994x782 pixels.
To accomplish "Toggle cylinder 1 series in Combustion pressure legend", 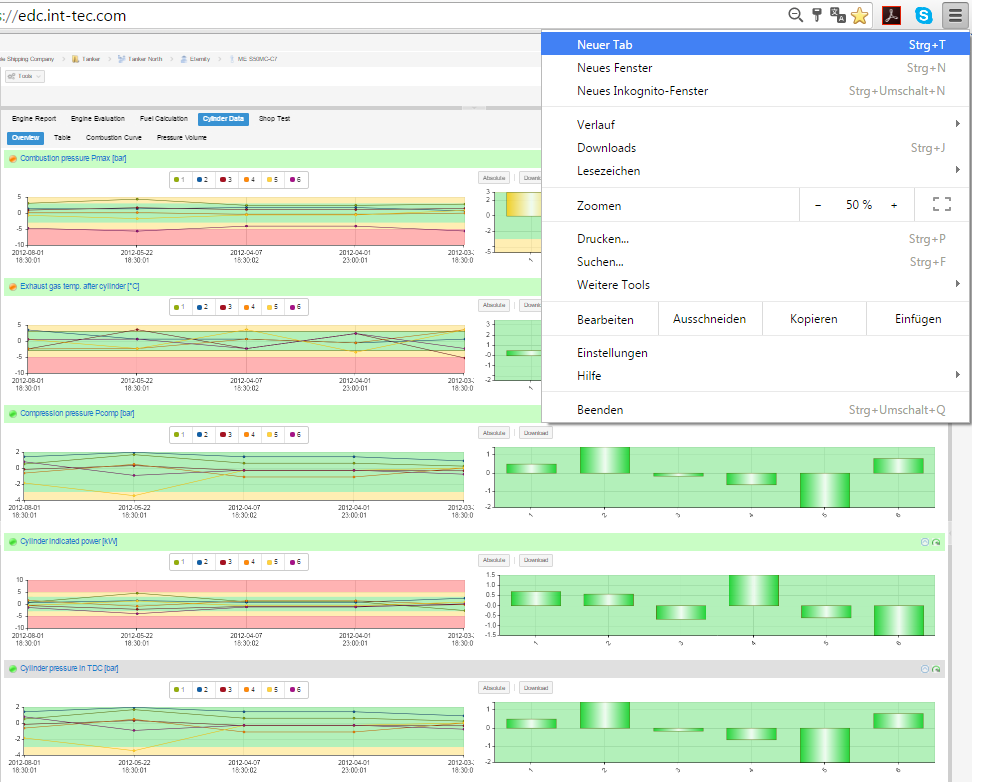I will 180,180.
